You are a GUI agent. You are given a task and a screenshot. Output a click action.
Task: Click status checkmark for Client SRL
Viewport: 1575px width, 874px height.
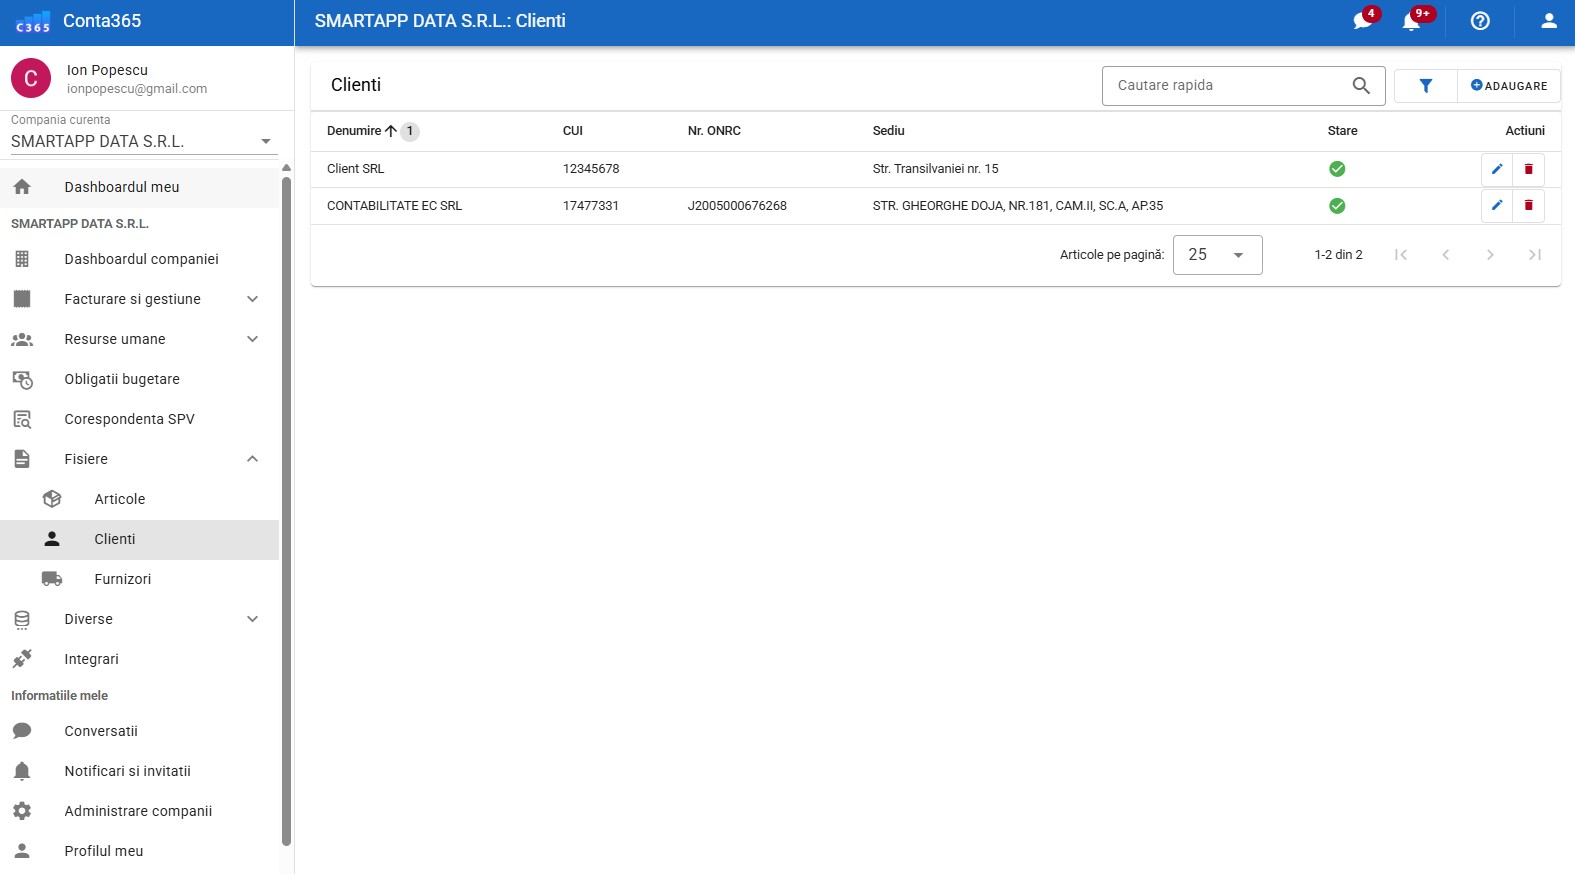1336,169
